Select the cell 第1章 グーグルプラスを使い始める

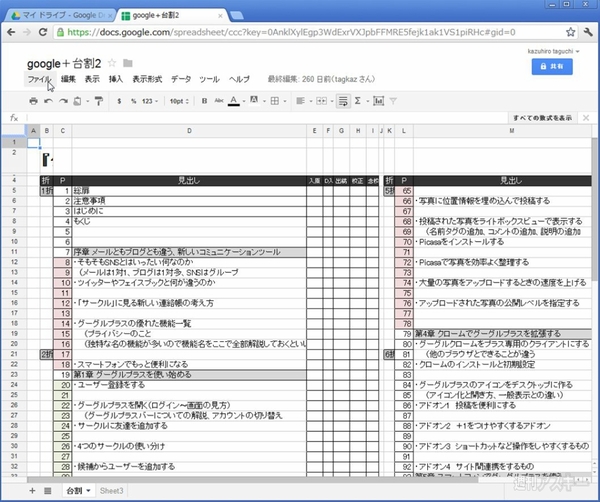click(189, 375)
